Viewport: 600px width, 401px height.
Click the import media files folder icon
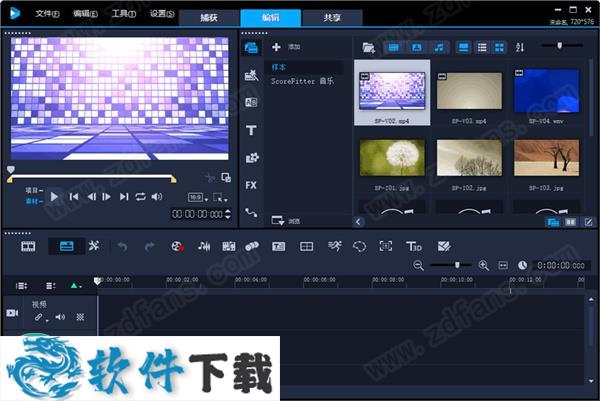[x=369, y=47]
